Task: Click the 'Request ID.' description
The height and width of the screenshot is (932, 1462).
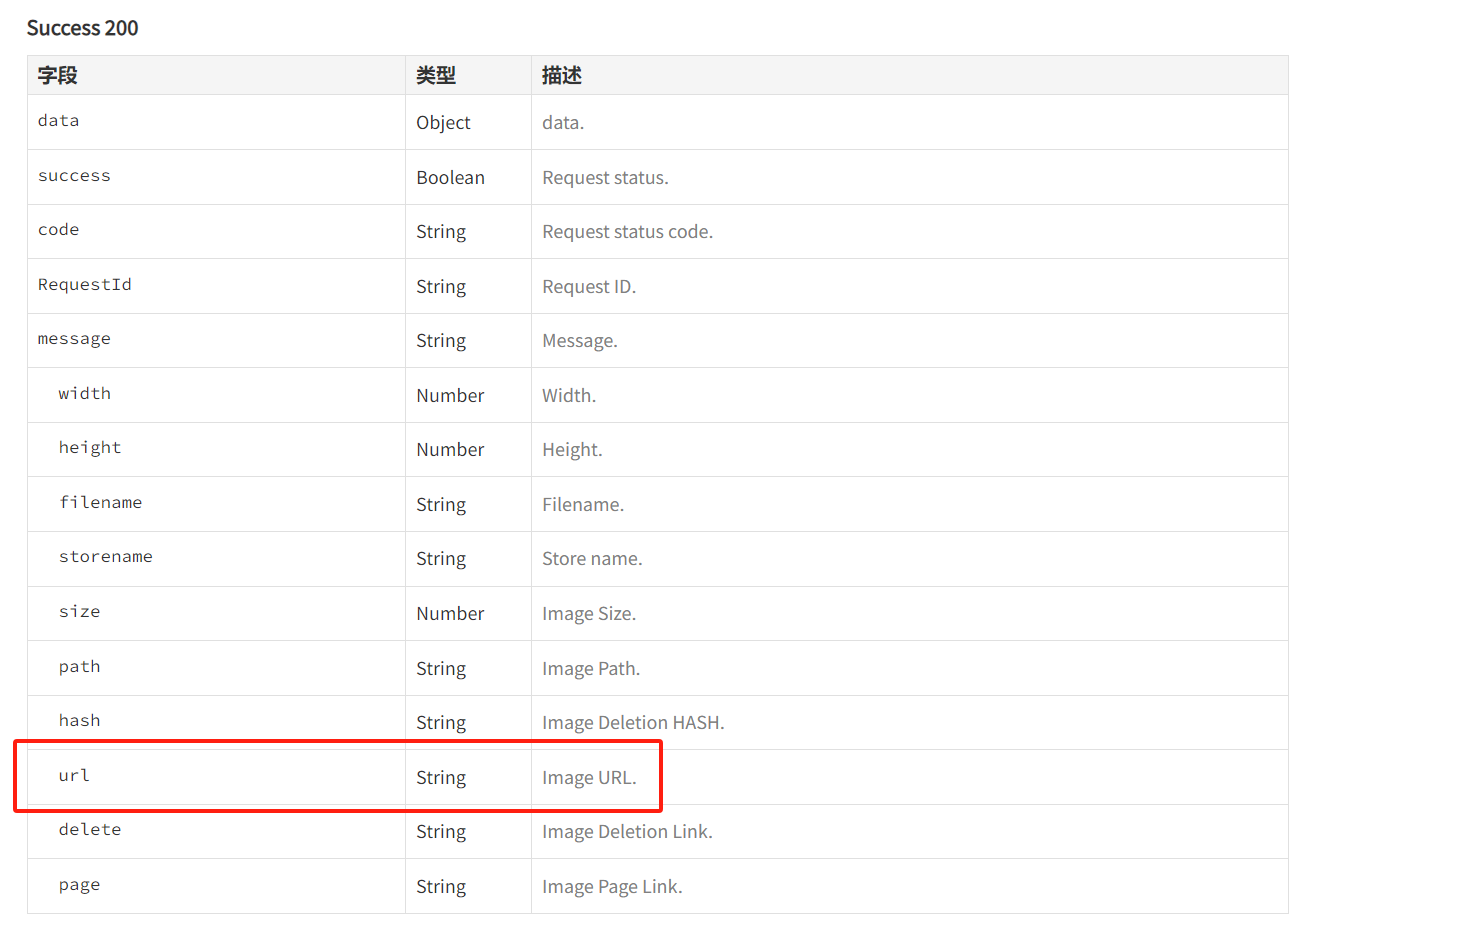Action: pyautogui.click(x=589, y=286)
